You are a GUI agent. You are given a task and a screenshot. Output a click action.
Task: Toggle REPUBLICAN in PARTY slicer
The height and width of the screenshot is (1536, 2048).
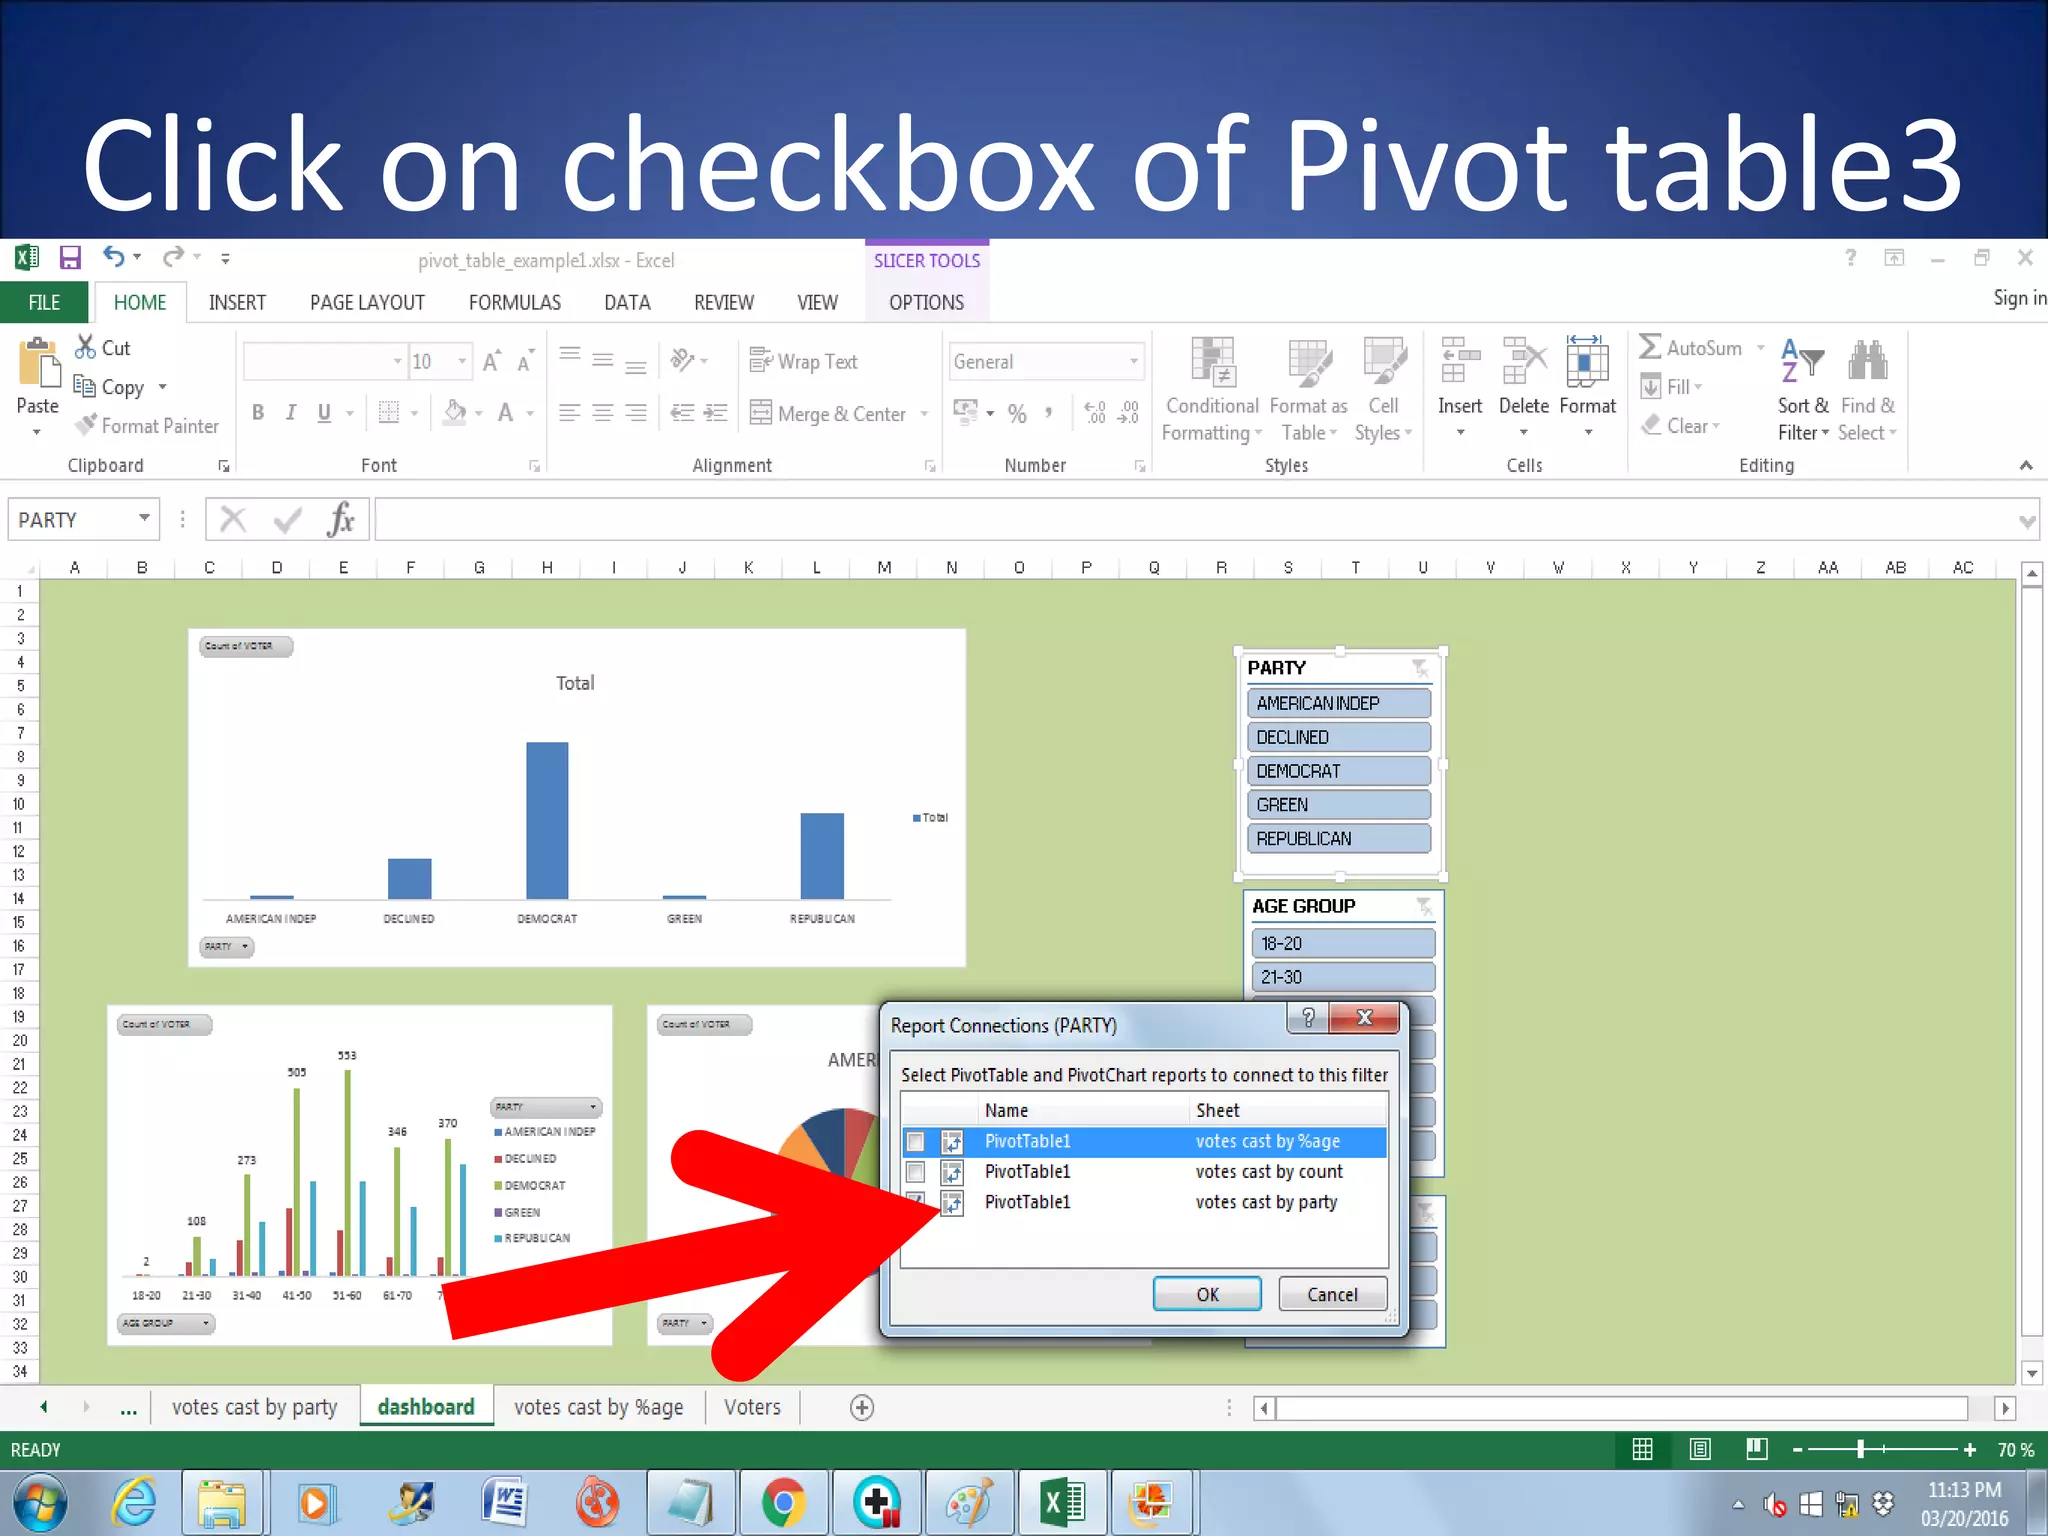click(1339, 838)
